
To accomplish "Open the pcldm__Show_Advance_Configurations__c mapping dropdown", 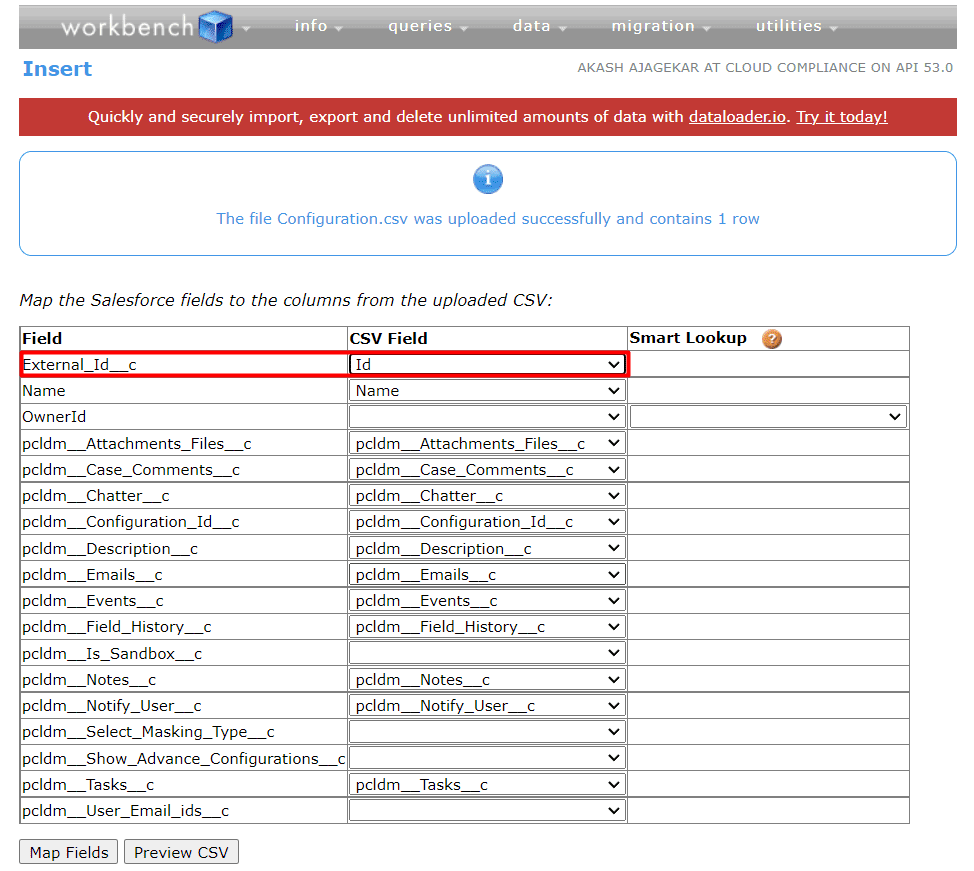I will 487,758.
